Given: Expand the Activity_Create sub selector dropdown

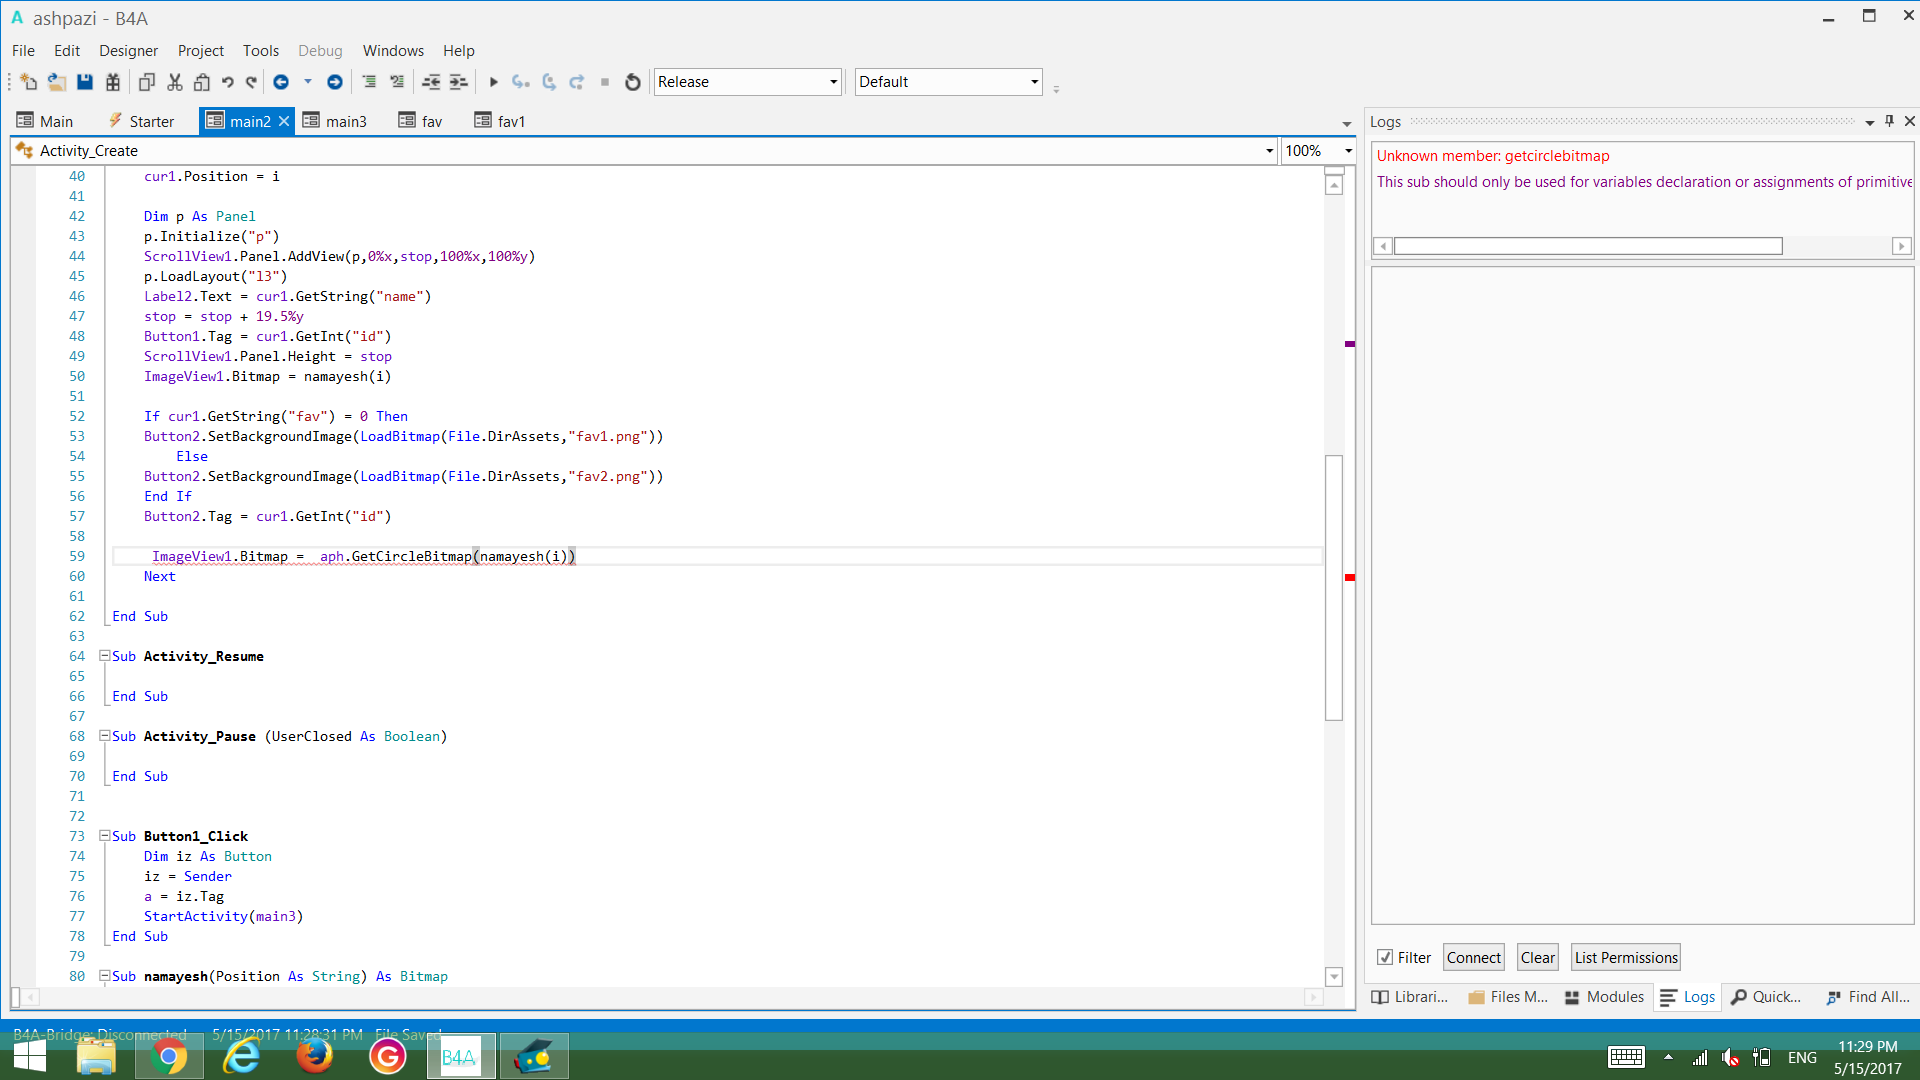Looking at the screenshot, I should 1269,151.
